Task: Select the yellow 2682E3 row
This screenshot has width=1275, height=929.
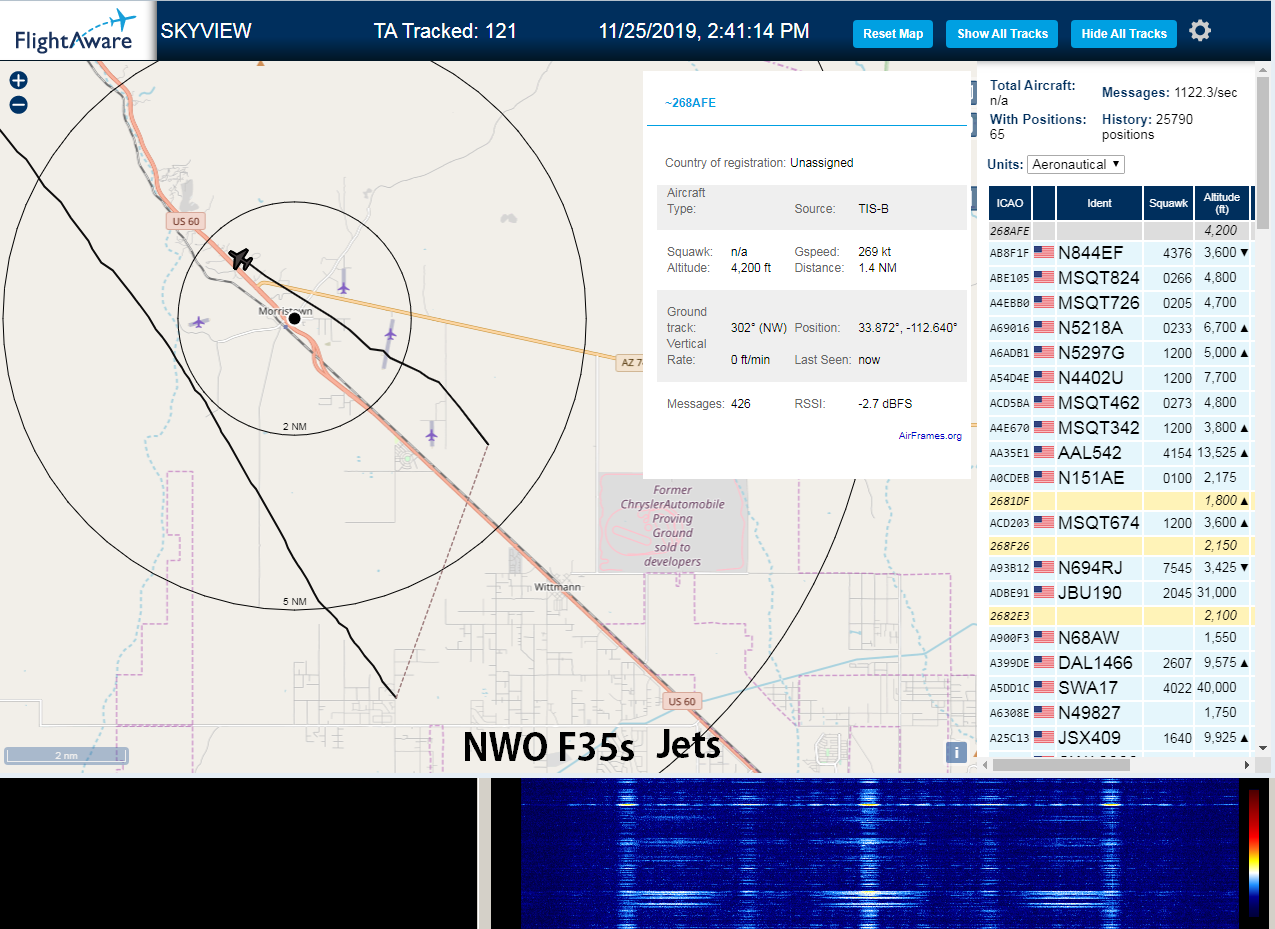Action: (1120, 615)
